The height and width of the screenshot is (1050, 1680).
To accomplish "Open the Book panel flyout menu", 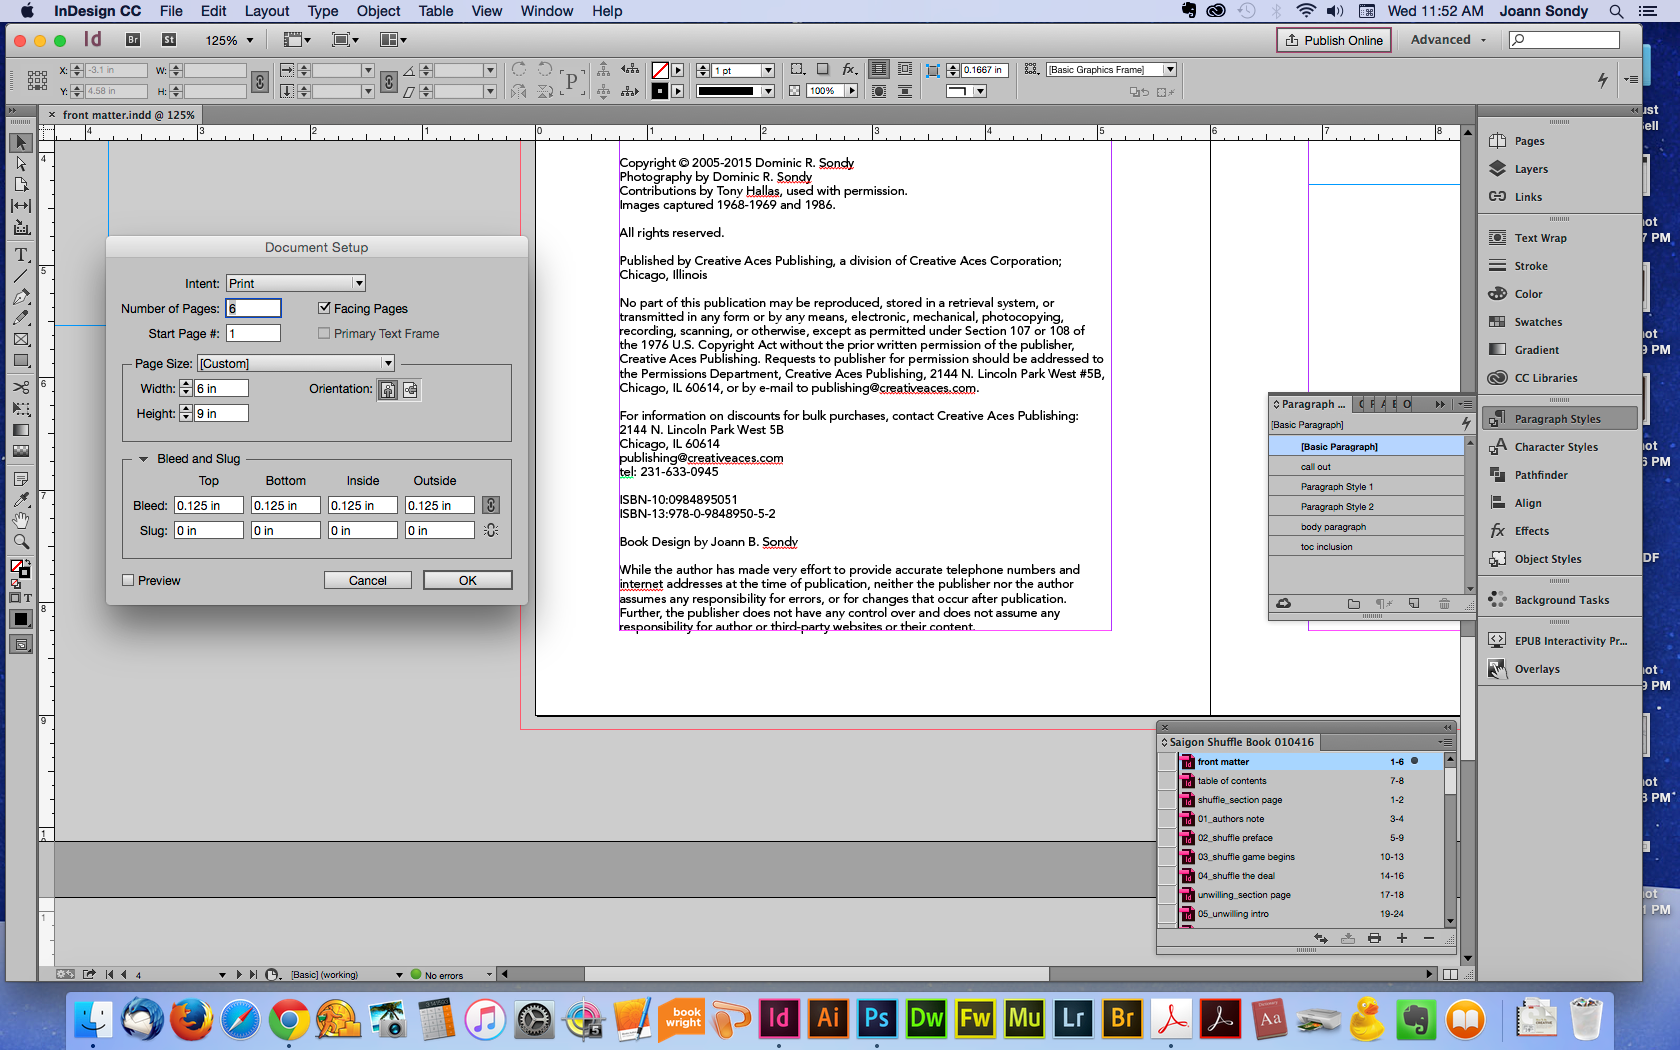I will coord(1446,742).
